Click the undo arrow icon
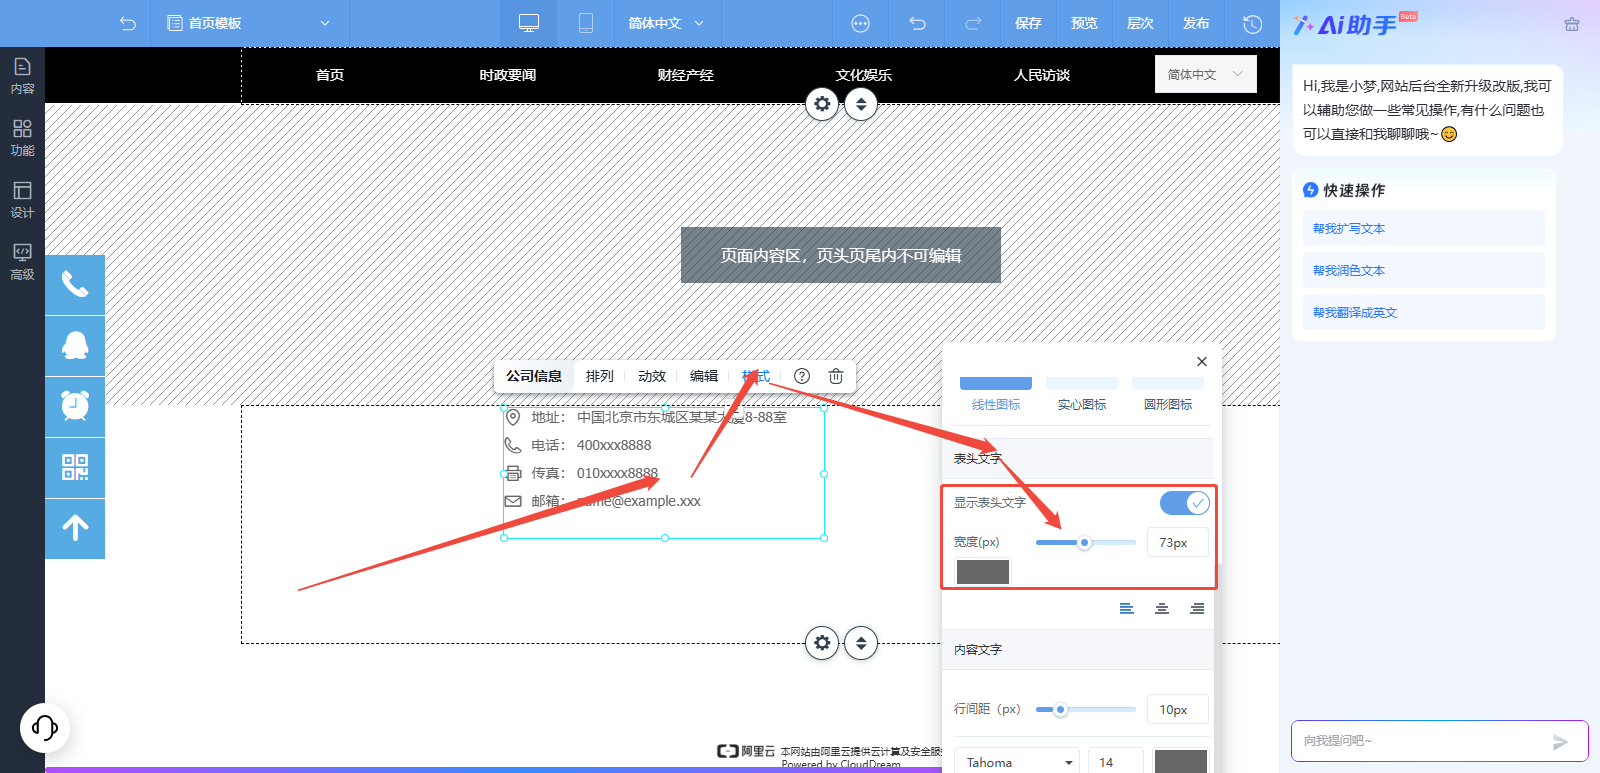This screenshot has width=1600, height=773. (x=917, y=23)
